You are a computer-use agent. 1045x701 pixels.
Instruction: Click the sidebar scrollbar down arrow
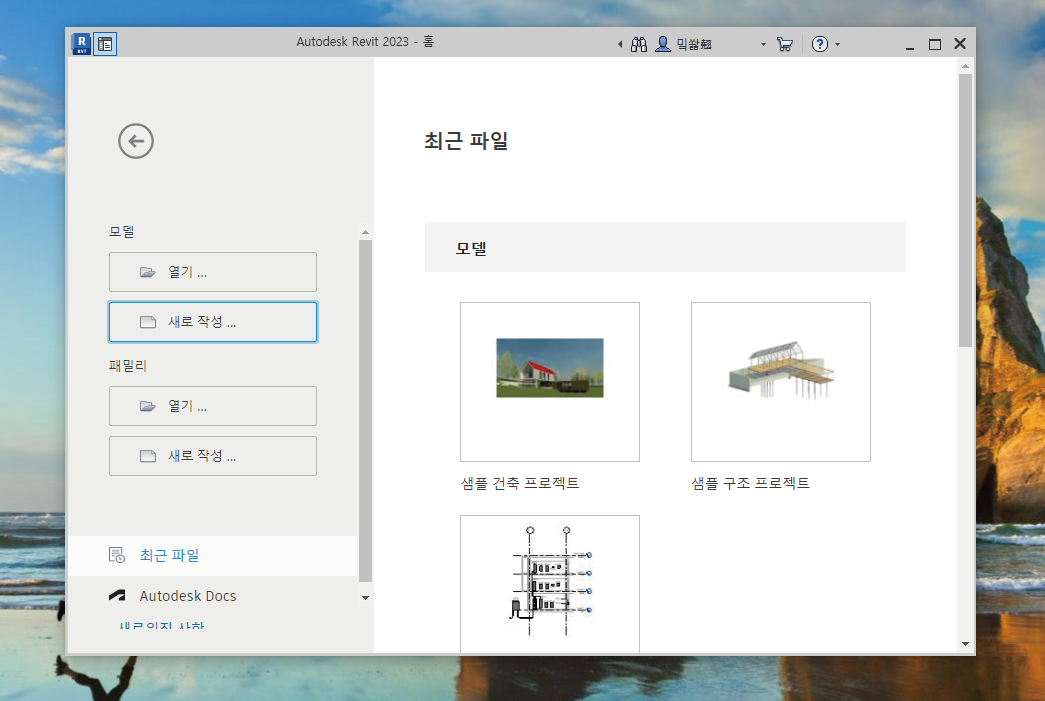pos(365,598)
